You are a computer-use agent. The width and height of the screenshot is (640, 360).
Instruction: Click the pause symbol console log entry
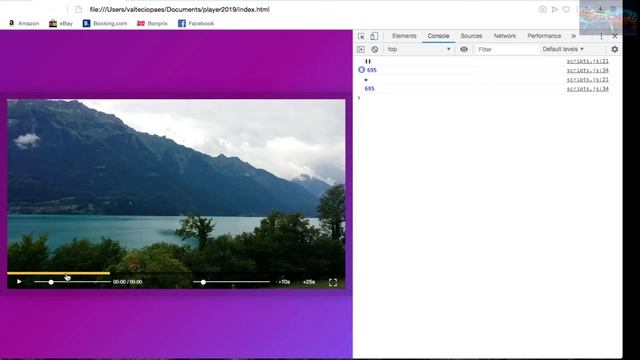(368, 61)
